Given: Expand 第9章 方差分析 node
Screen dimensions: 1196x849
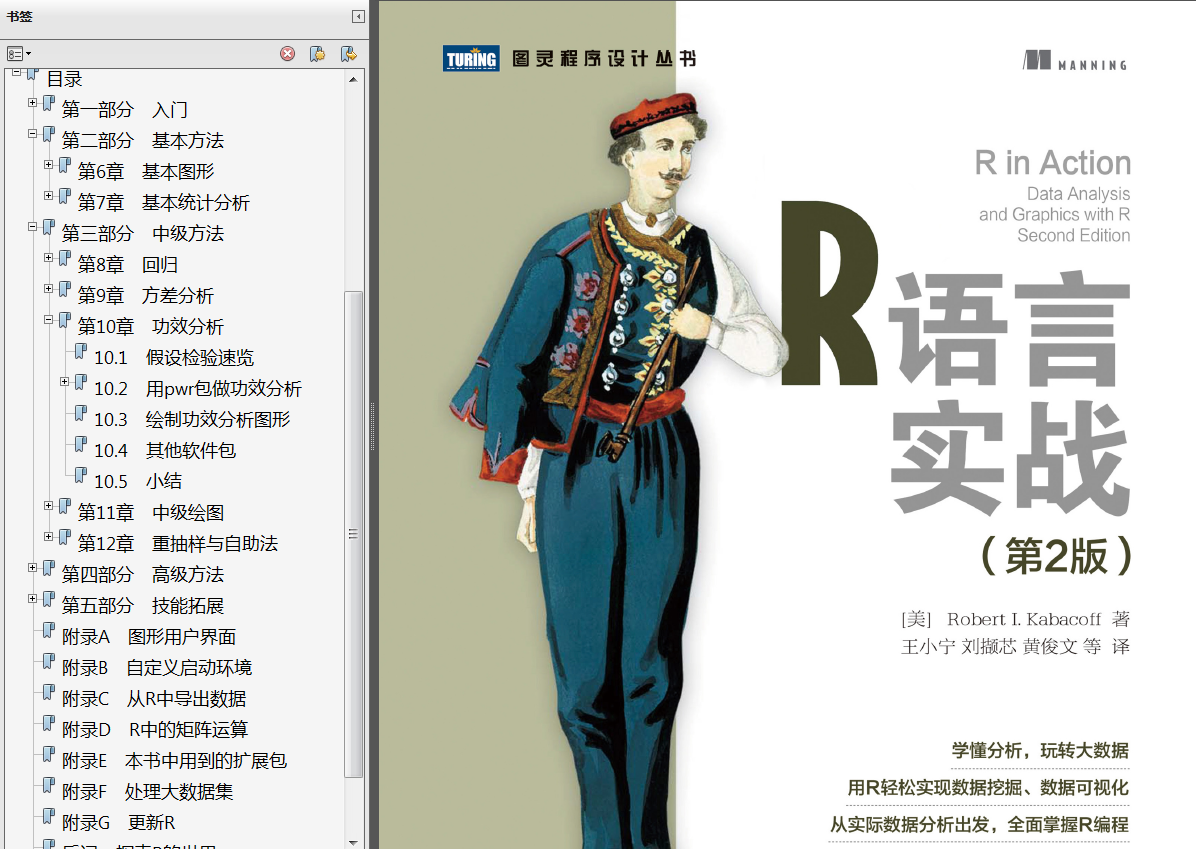Looking at the screenshot, I should [48, 288].
